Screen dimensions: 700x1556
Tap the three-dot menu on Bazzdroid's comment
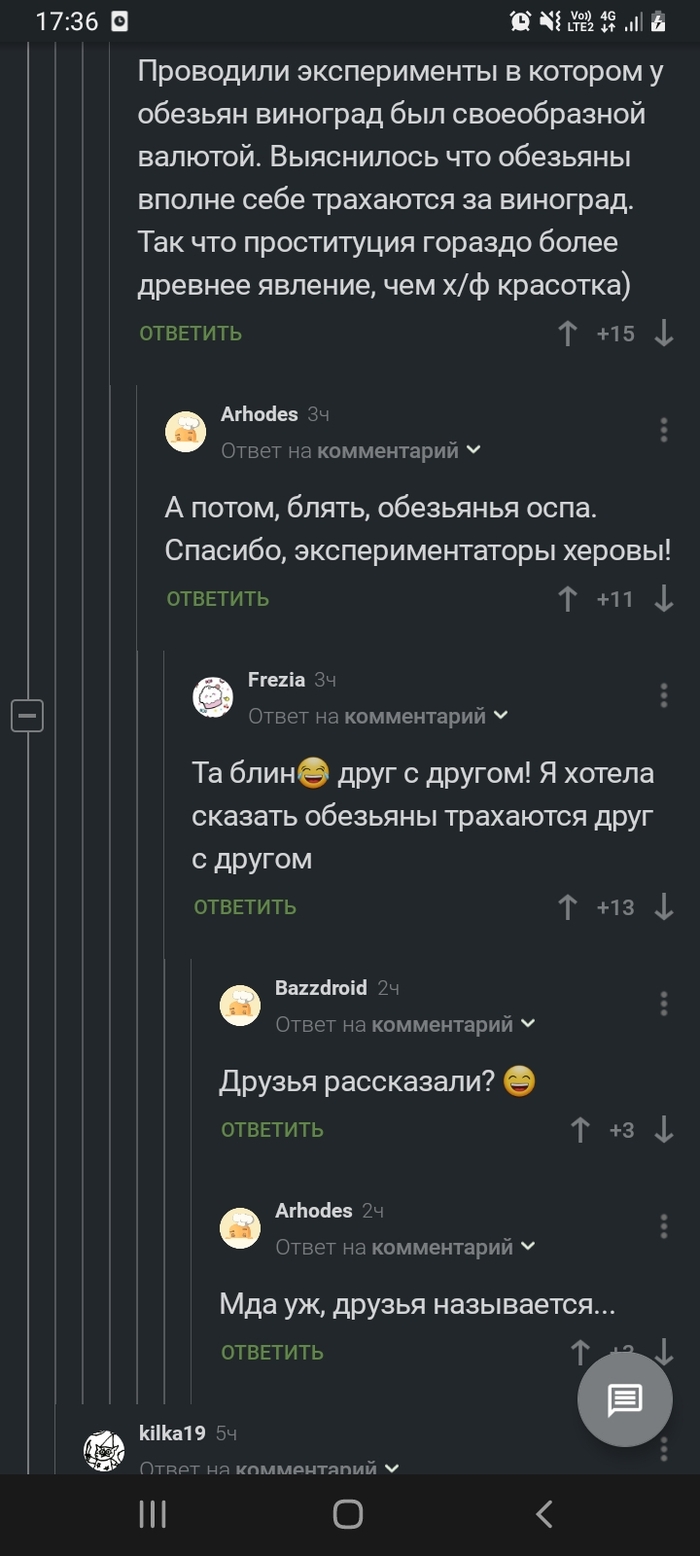pyautogui.click(x=662, y=1004)
